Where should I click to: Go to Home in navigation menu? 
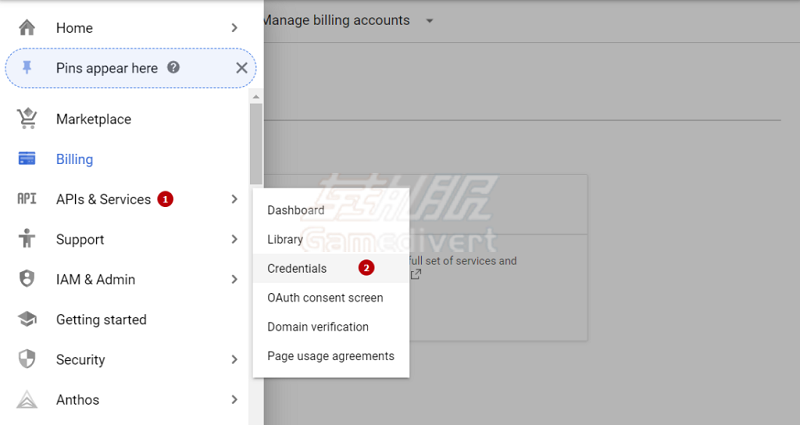tap(74, 28)
